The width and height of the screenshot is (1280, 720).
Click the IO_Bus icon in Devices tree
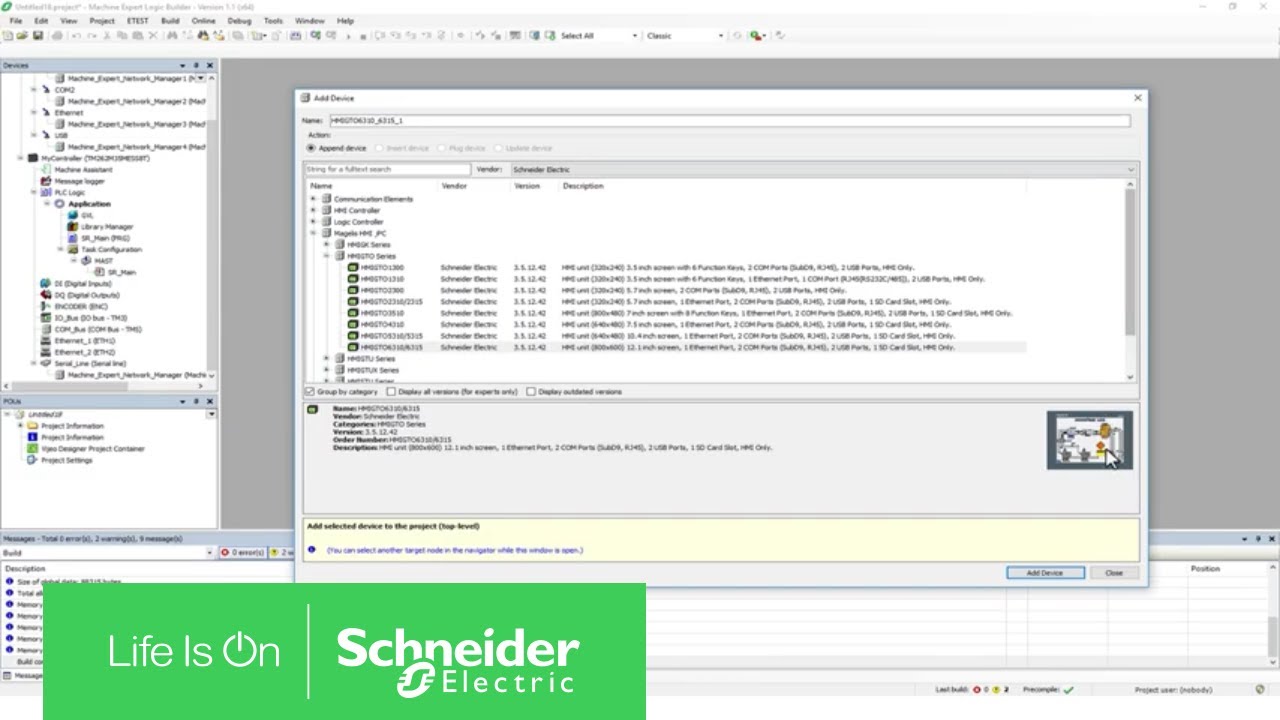(x=46, y=318)
